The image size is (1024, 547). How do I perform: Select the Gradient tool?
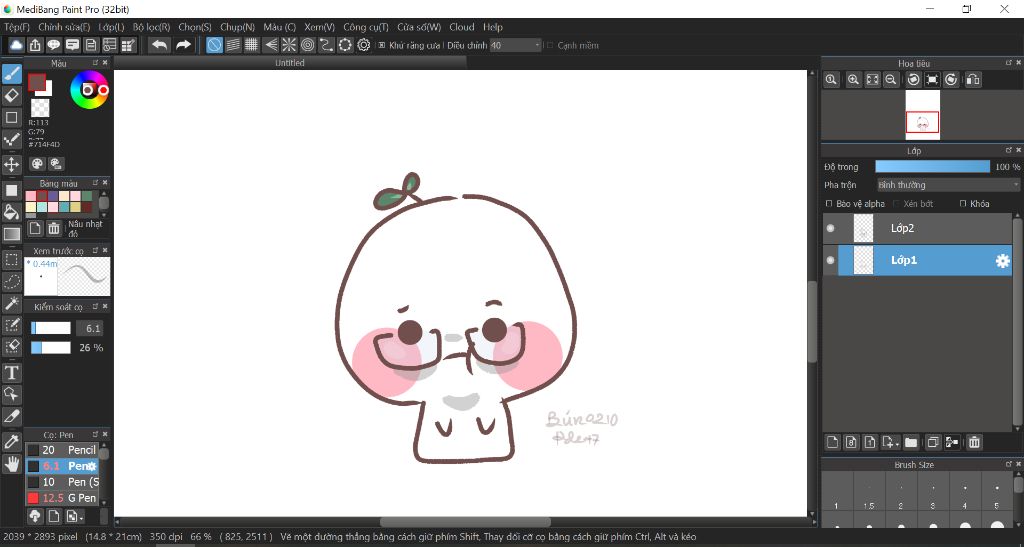tap(12, 234)
